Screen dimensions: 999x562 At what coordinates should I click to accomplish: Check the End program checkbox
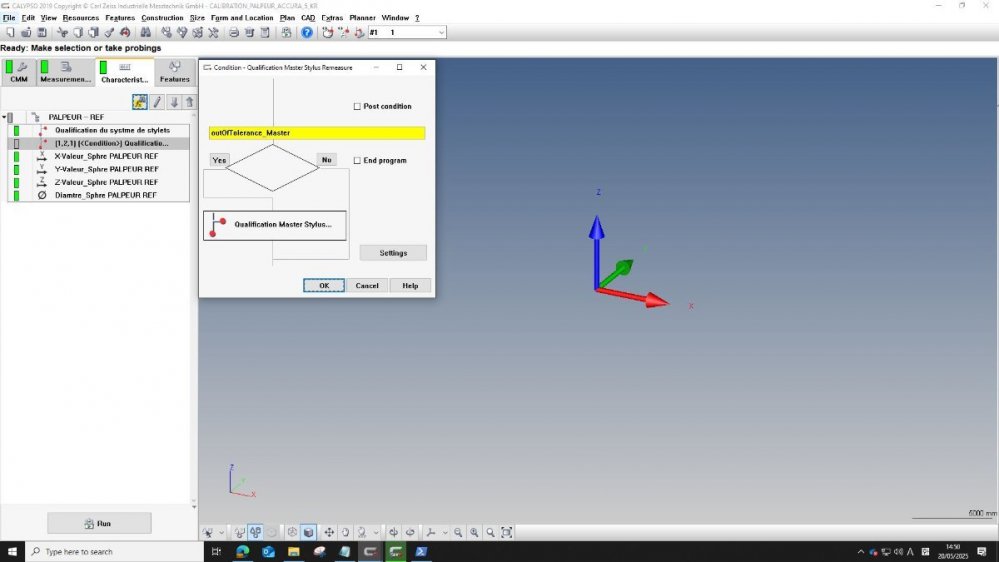click(x=357, y=160)
